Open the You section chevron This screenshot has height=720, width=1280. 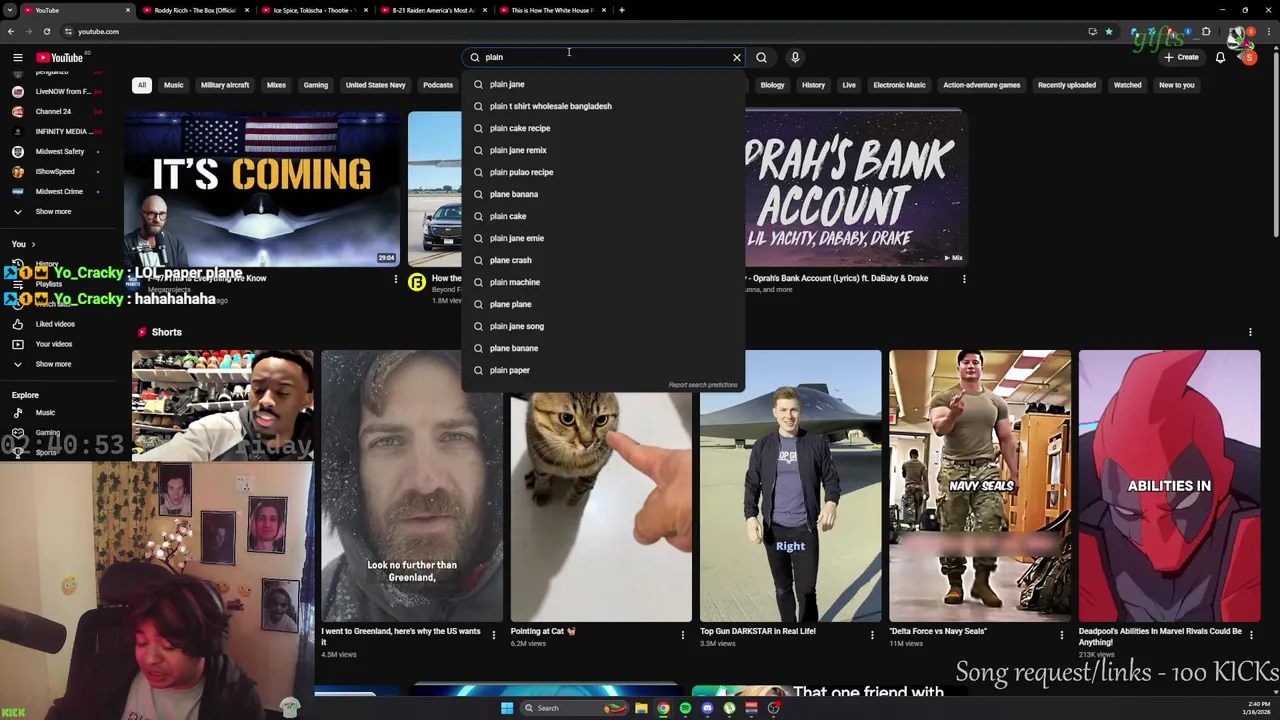[x=33, y=244]
